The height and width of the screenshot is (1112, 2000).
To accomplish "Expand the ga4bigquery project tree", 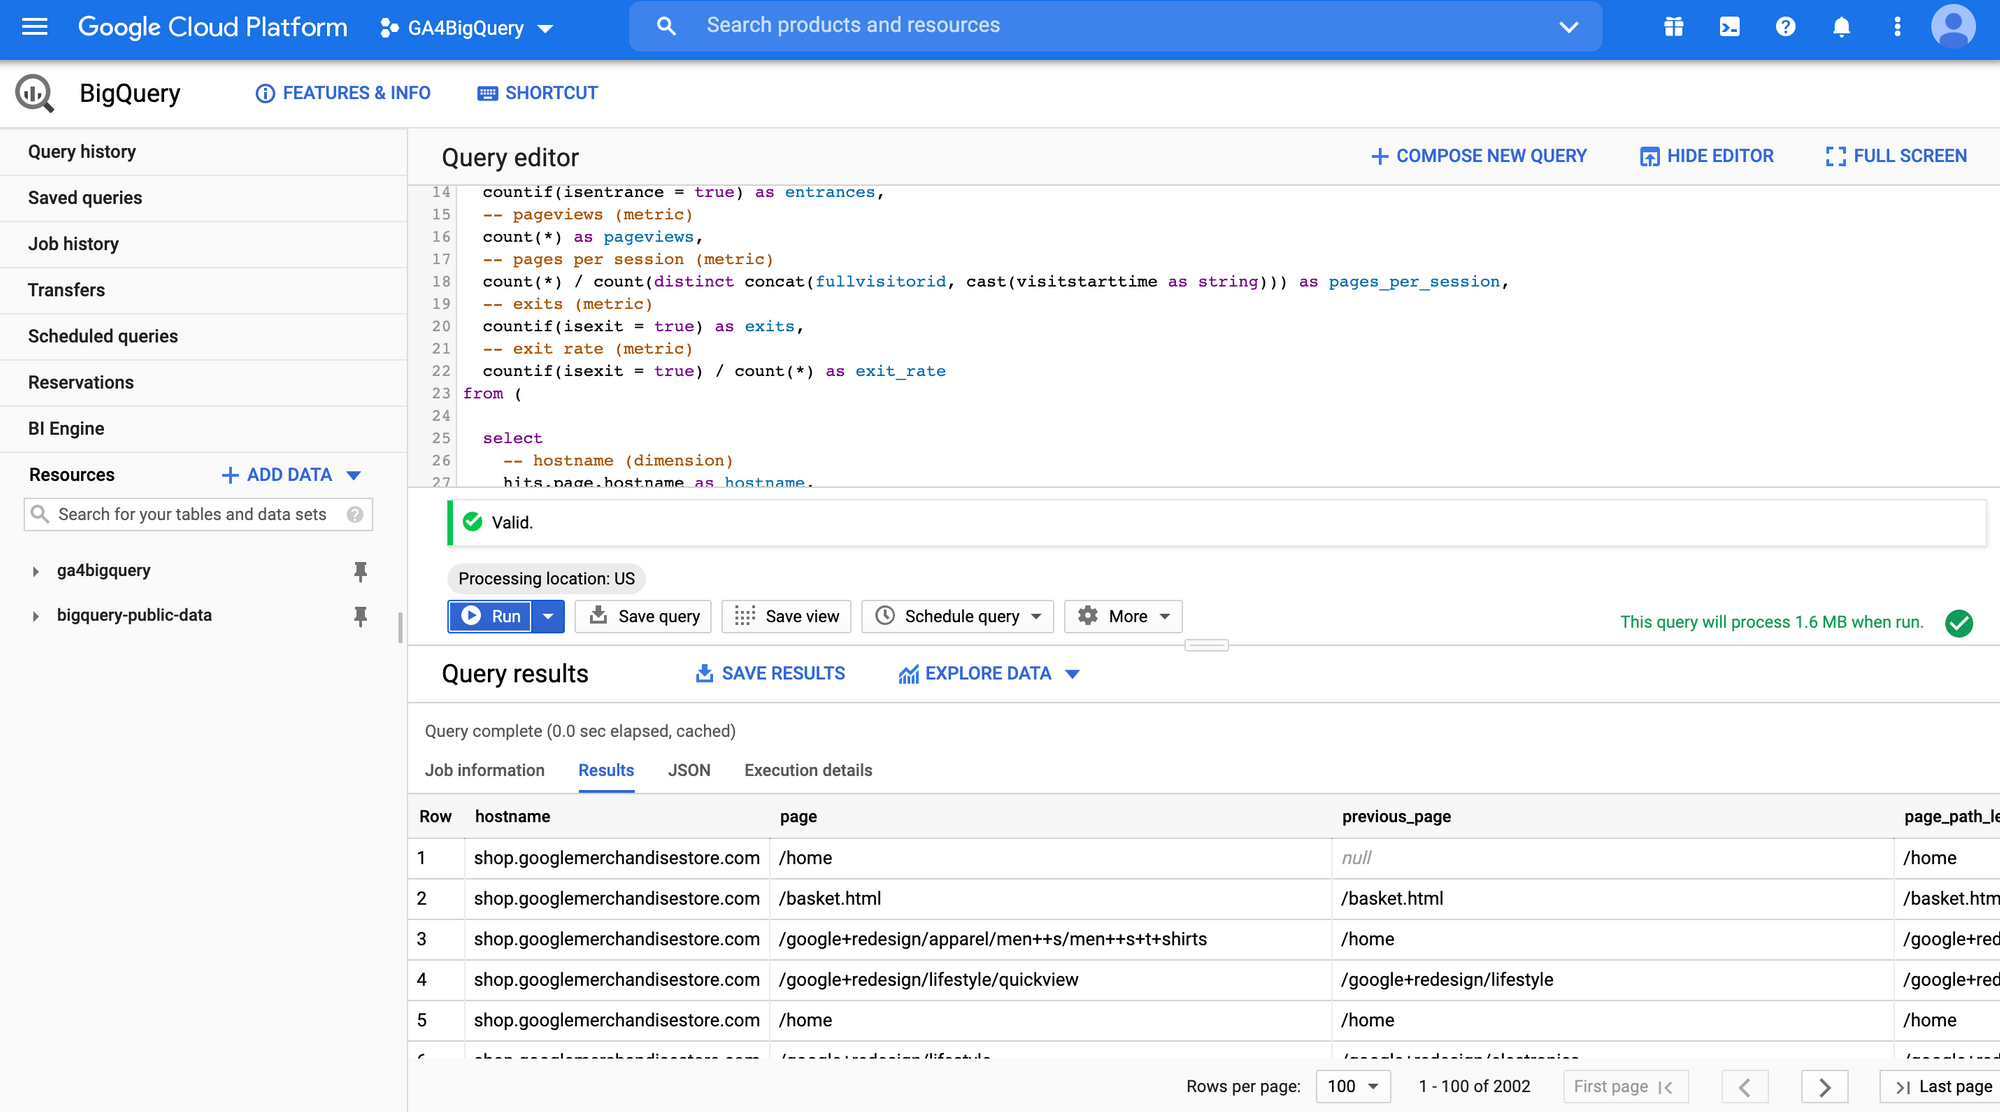I will 35,572.
